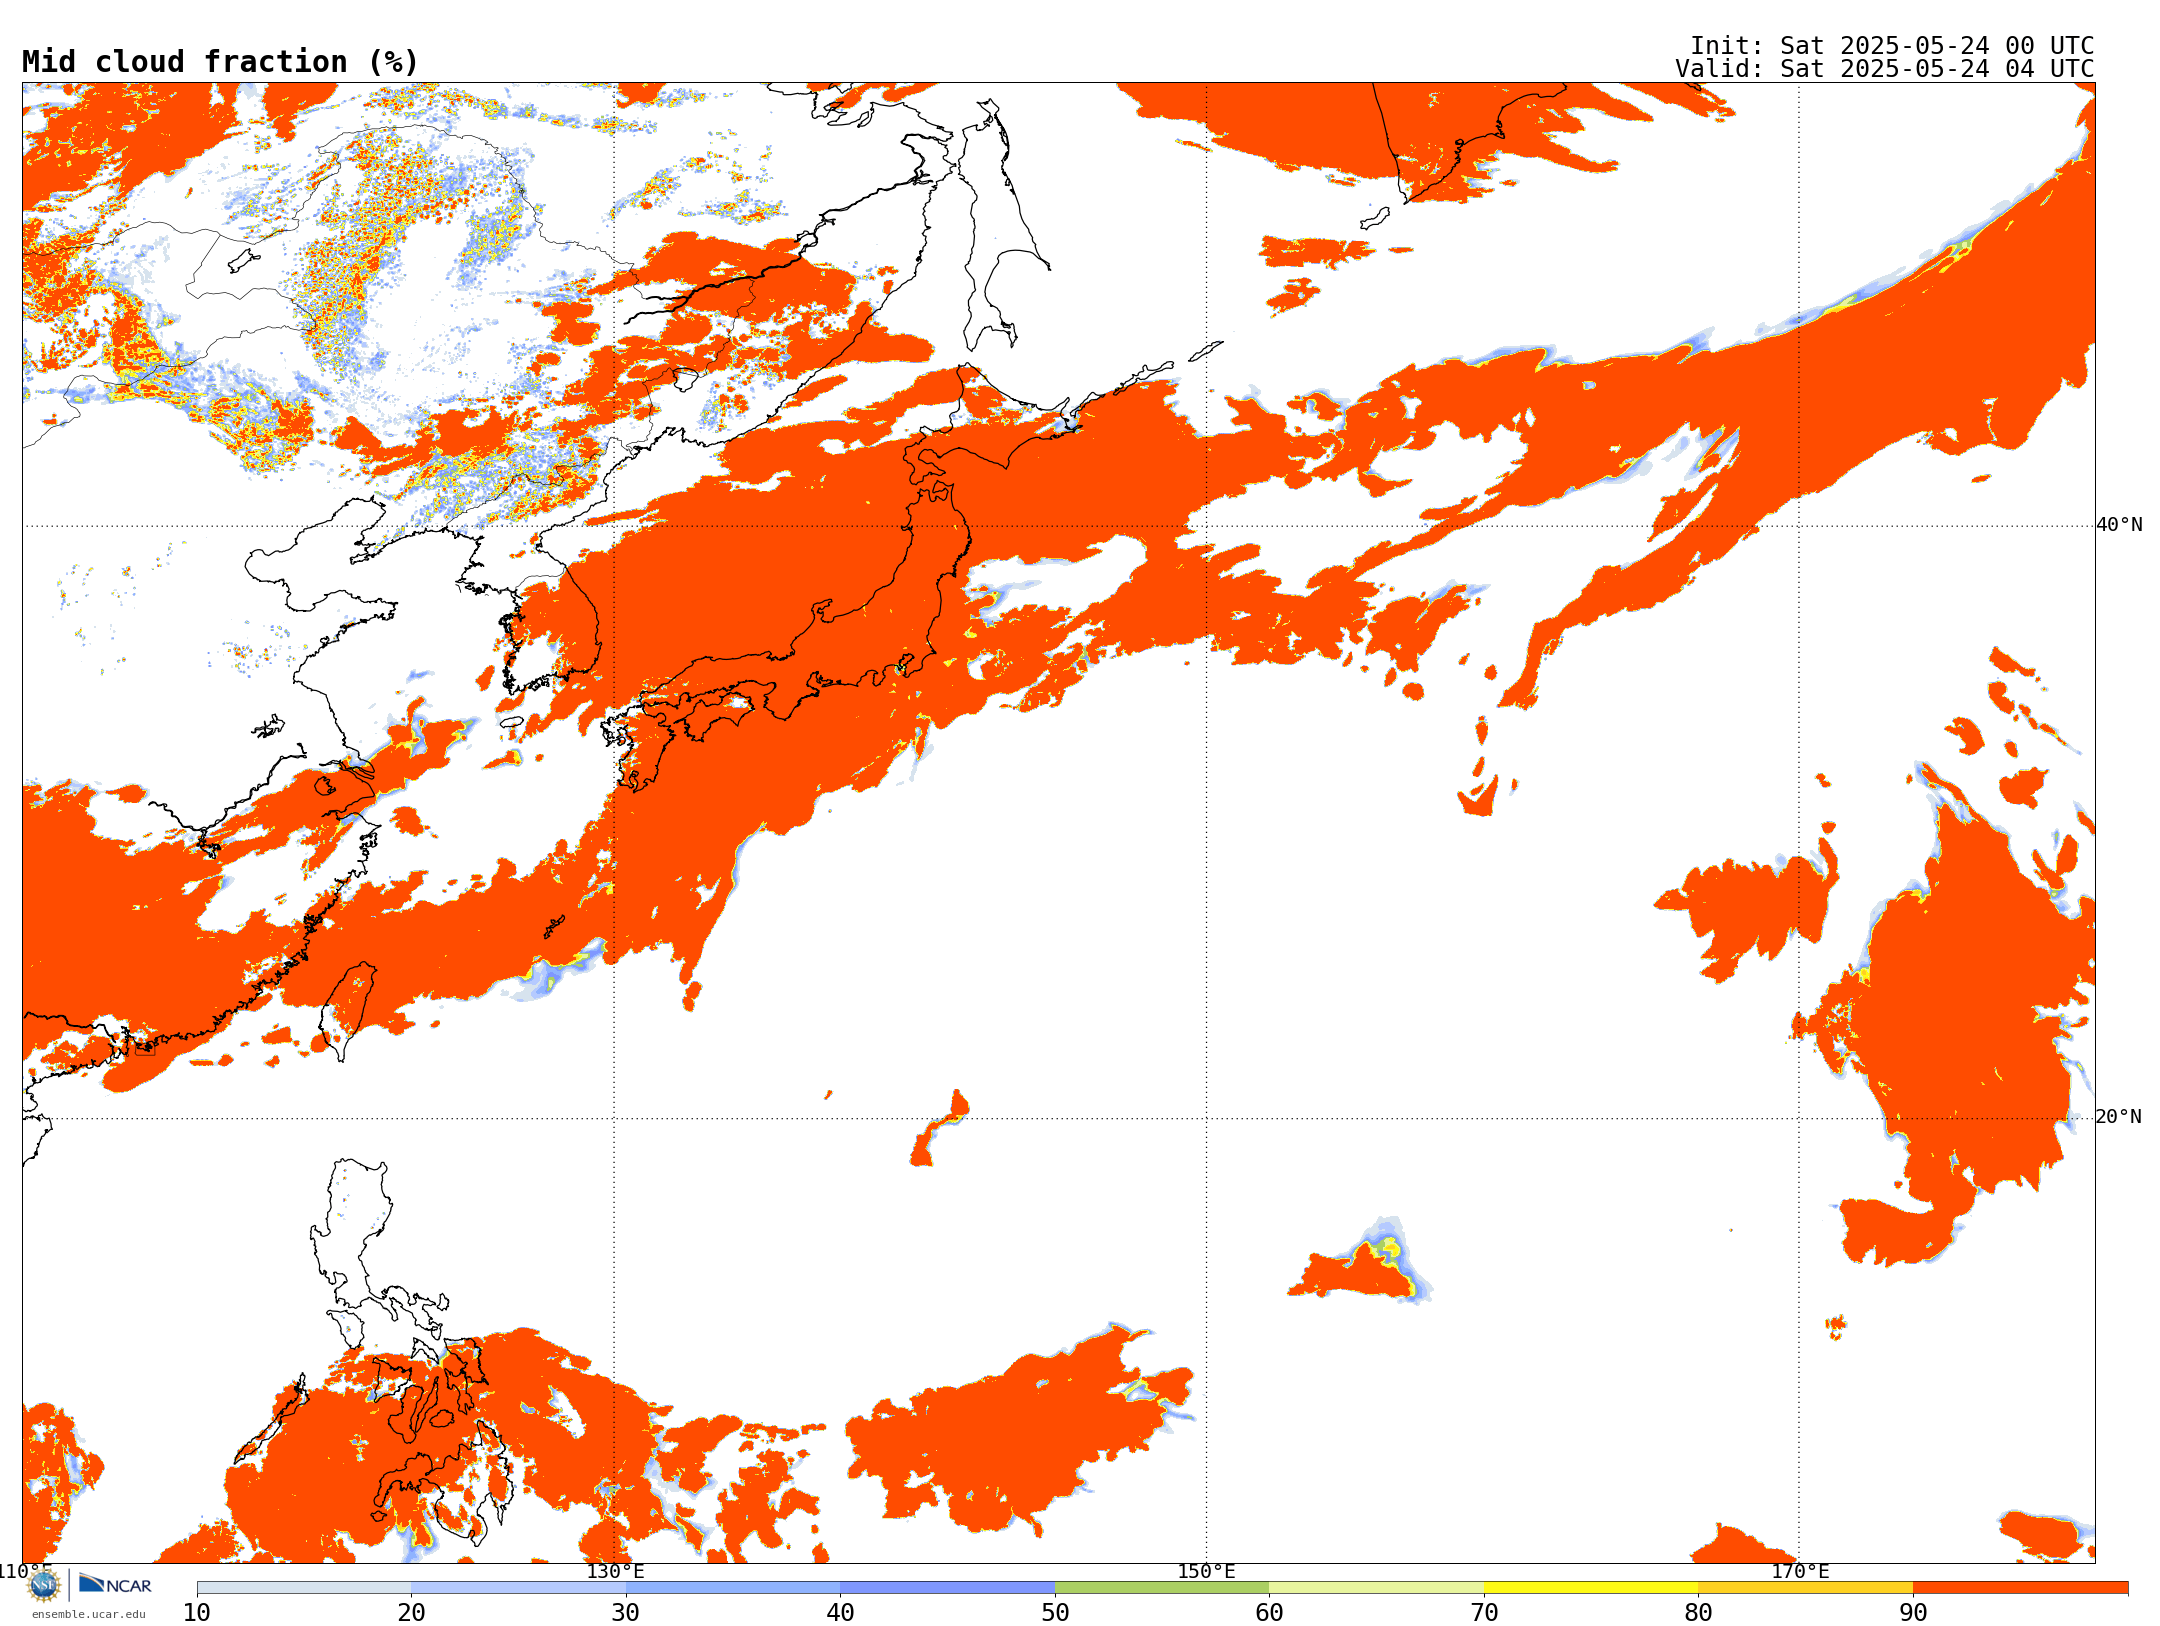This screenshot has width=2160, height=1626.
Task: Click the NCAR logo
Action: [115, 1584]
